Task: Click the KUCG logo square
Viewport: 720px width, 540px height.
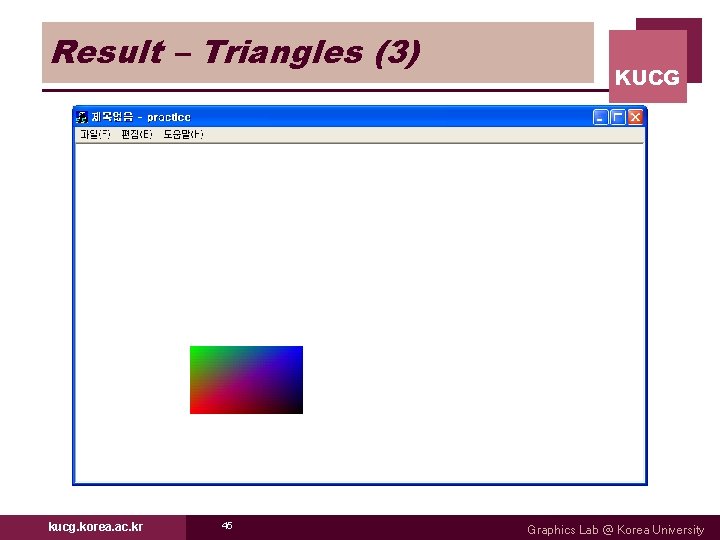Action: pyautogui.click(x=647, y=66)
